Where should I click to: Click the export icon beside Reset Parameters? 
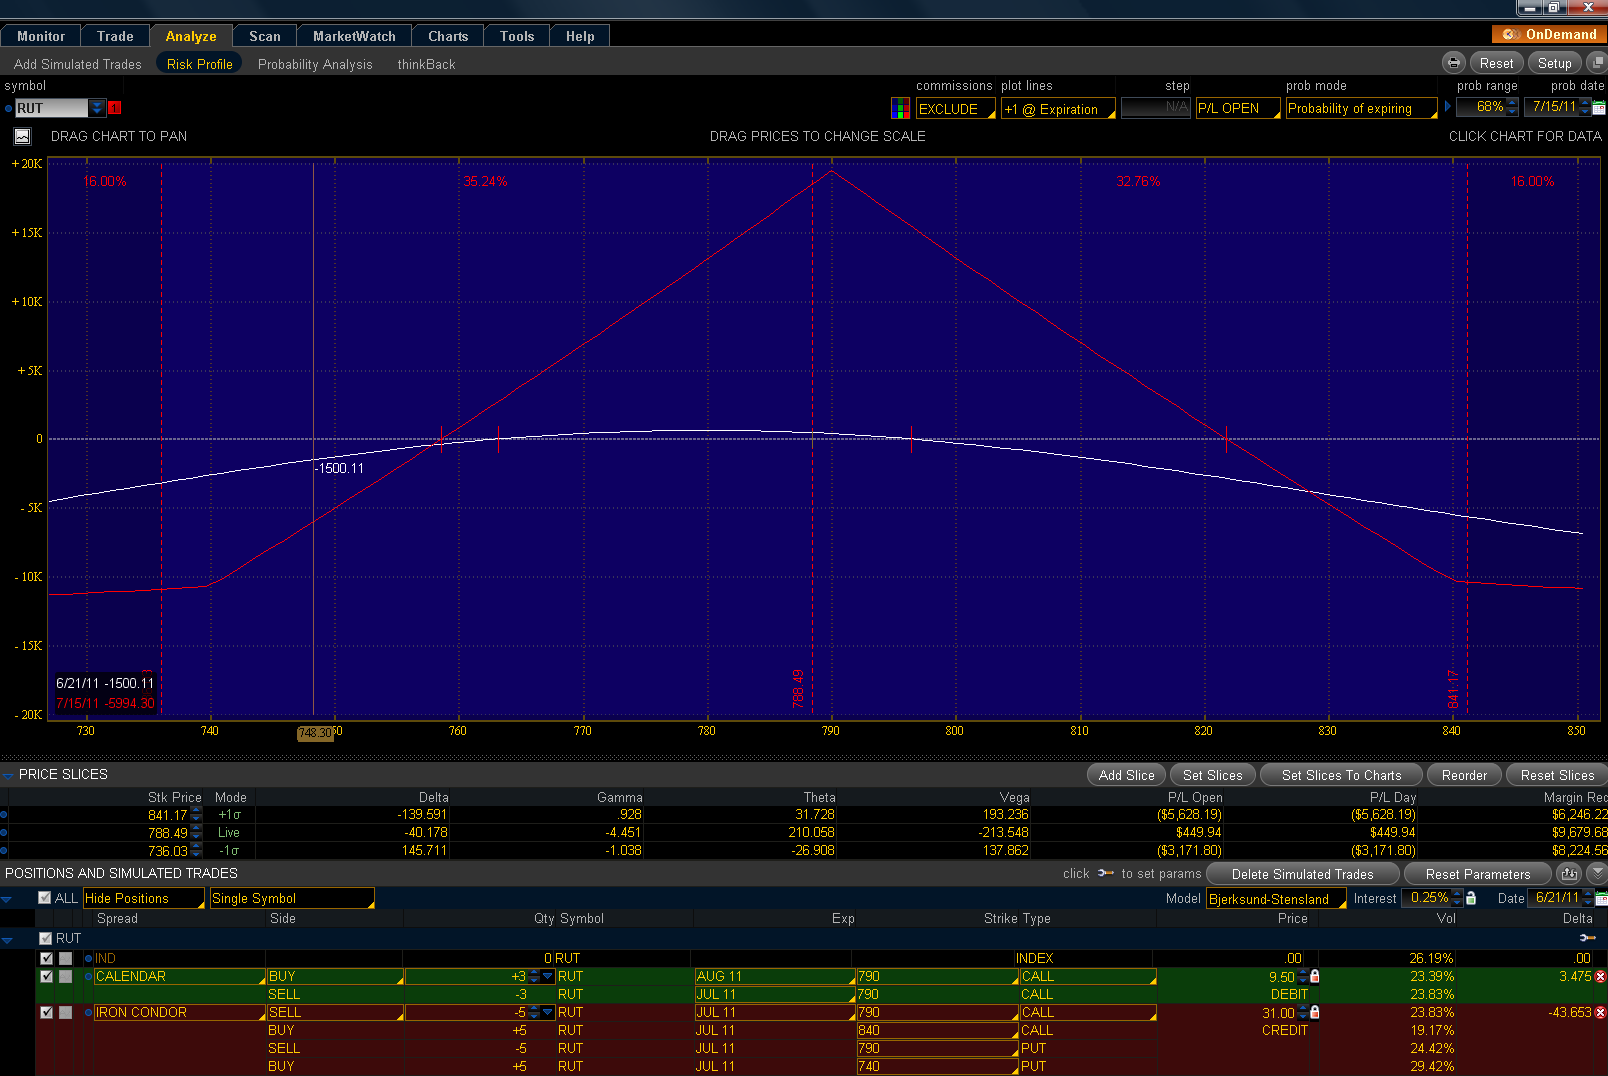click(1569, 873)
